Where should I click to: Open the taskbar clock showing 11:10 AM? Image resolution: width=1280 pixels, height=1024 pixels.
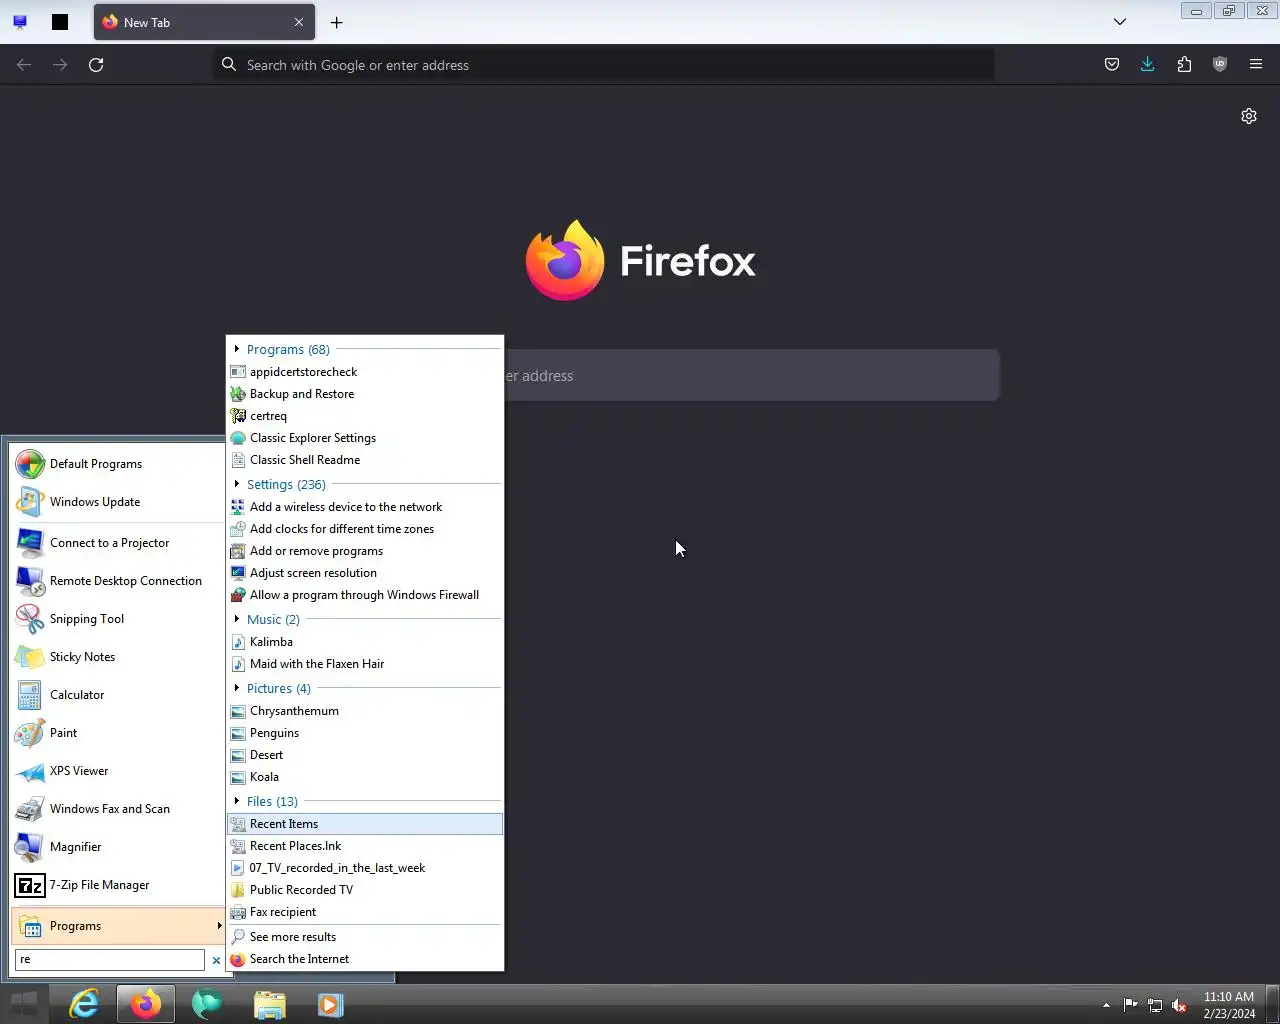[1229, 1005]
